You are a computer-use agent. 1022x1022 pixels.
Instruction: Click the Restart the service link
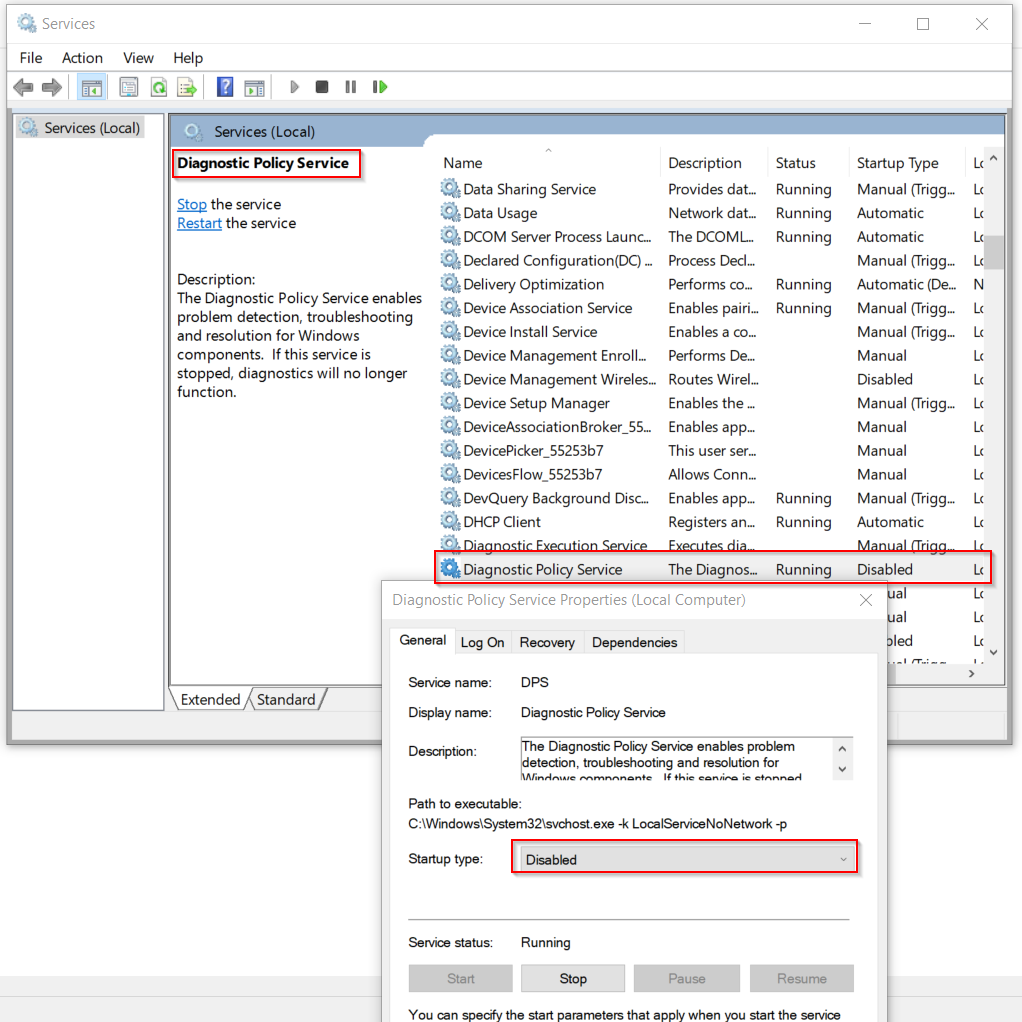[199, 223]
